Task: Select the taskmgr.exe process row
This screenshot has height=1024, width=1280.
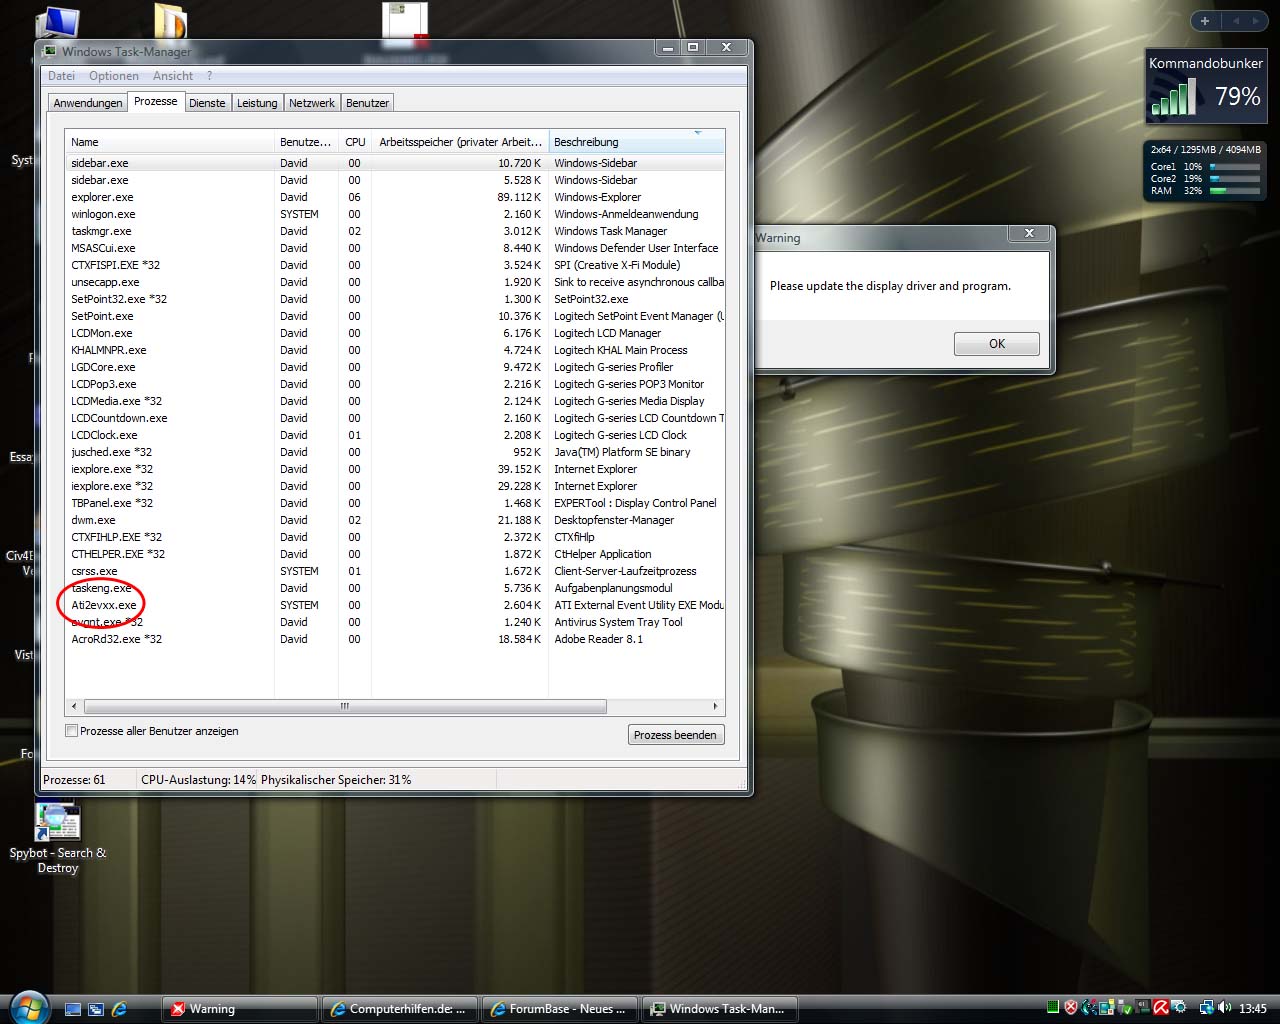Action: tap(395, 231)
